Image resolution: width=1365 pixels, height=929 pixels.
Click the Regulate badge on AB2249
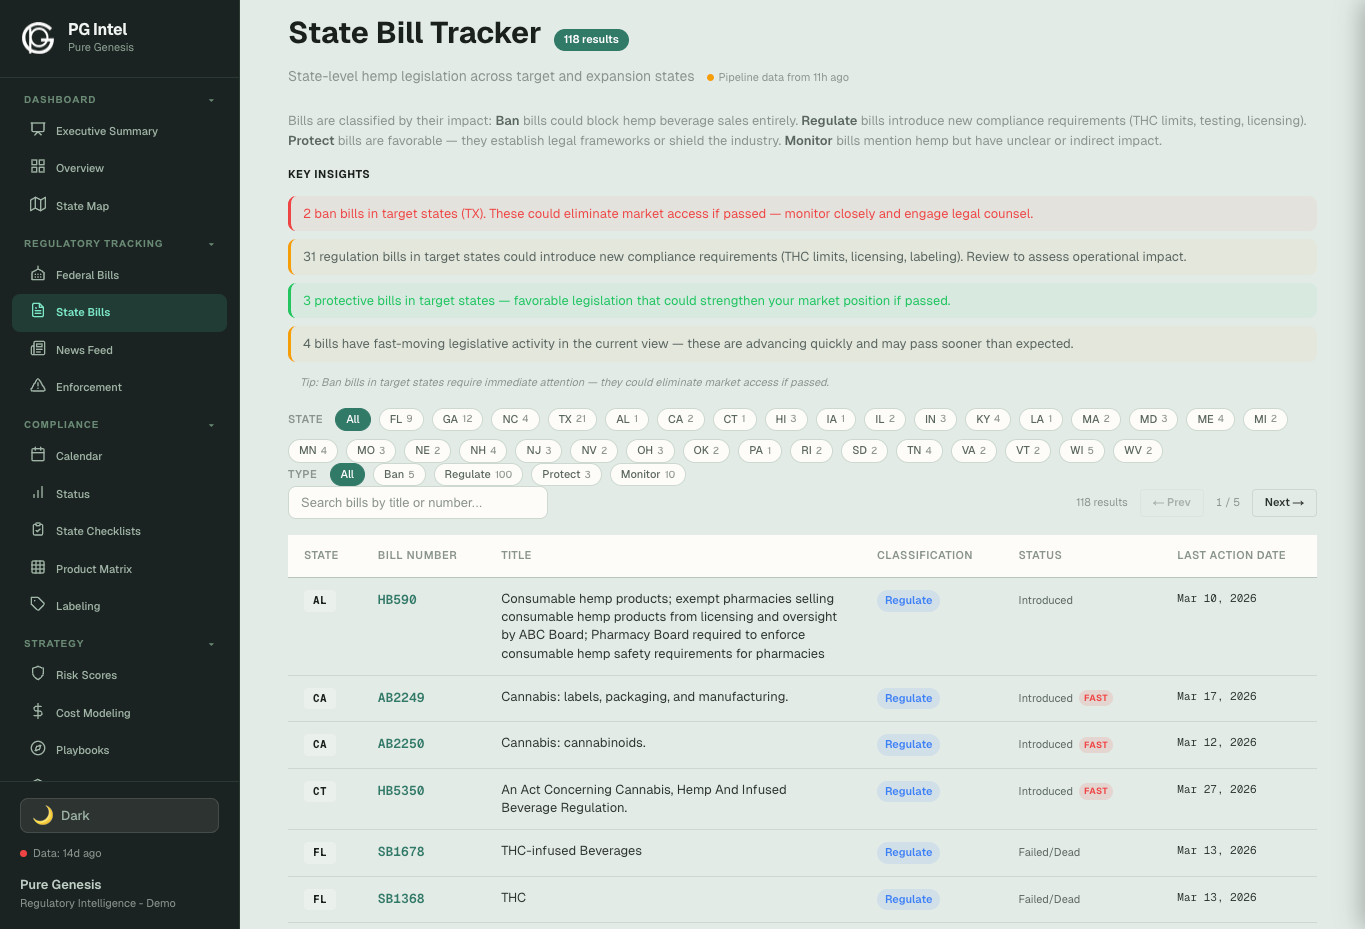click(907, 698)
